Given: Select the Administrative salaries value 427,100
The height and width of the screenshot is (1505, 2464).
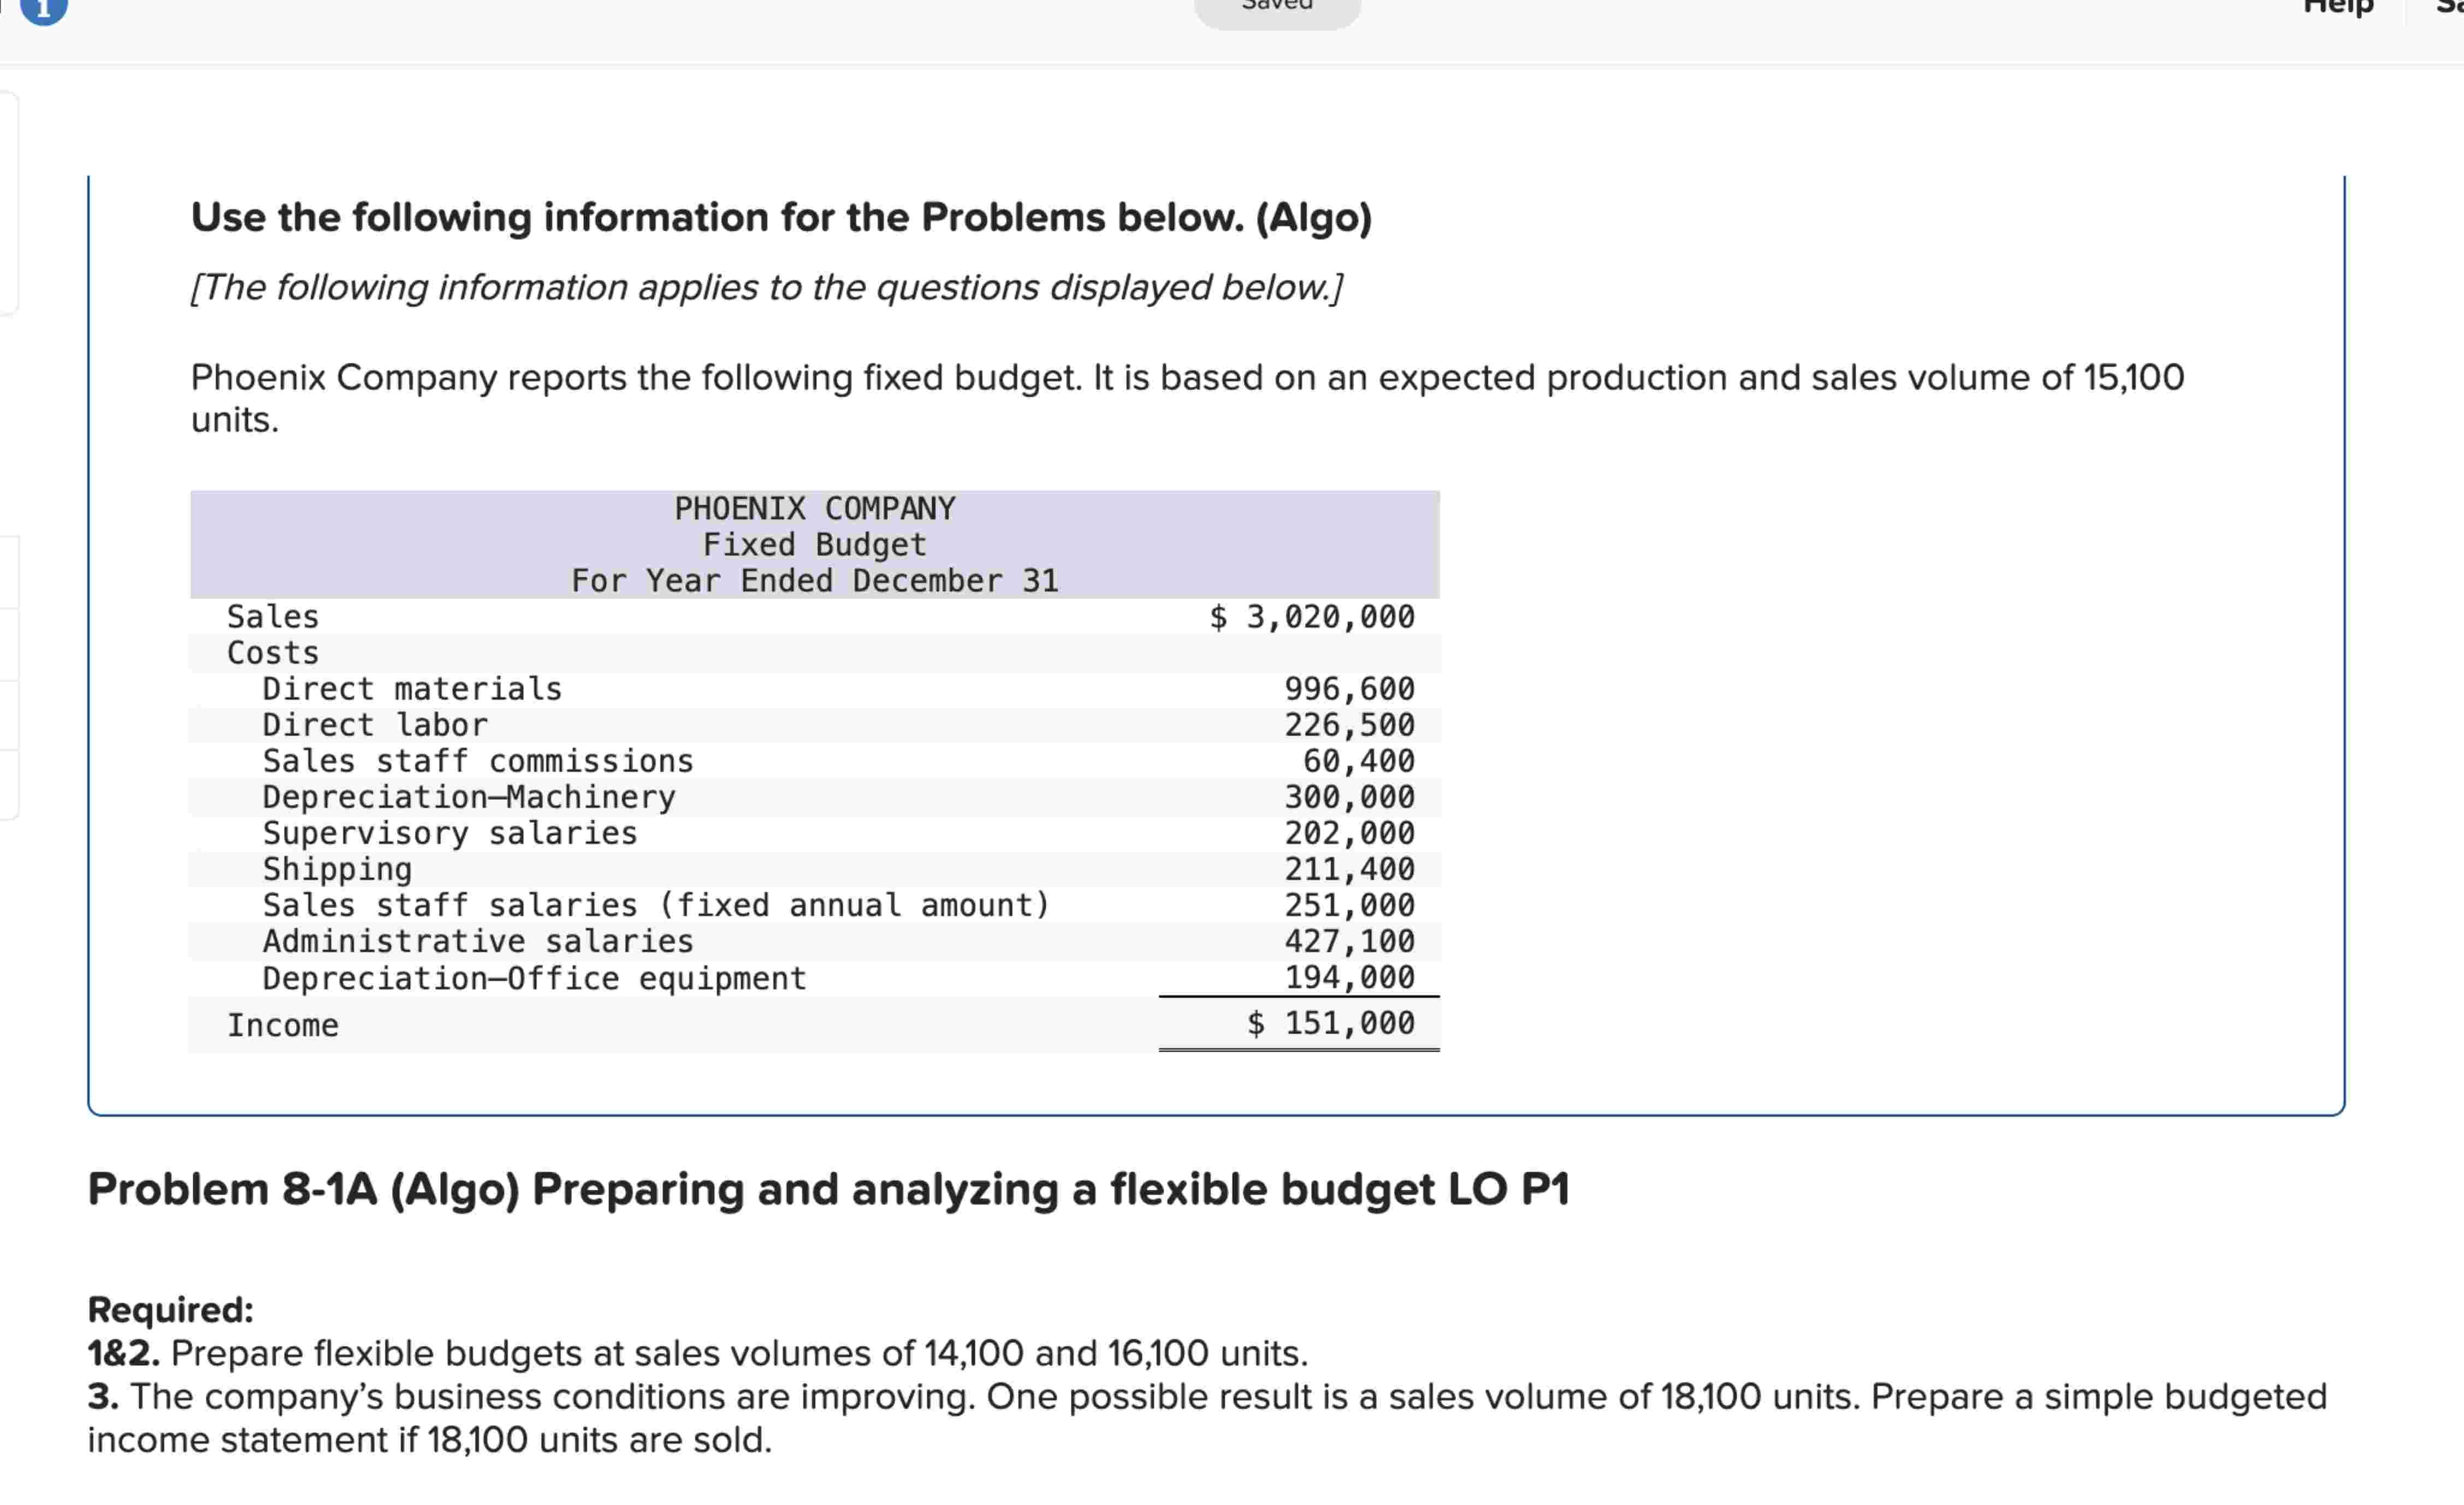Looking at the screenshot, I should coord(1349,941).
